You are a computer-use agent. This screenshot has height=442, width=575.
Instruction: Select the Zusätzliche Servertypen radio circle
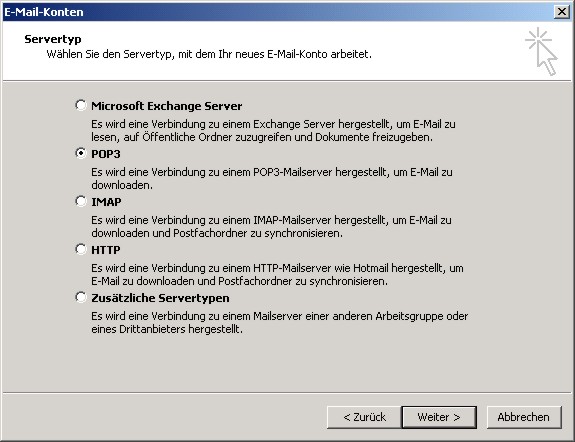pos(81,297)
